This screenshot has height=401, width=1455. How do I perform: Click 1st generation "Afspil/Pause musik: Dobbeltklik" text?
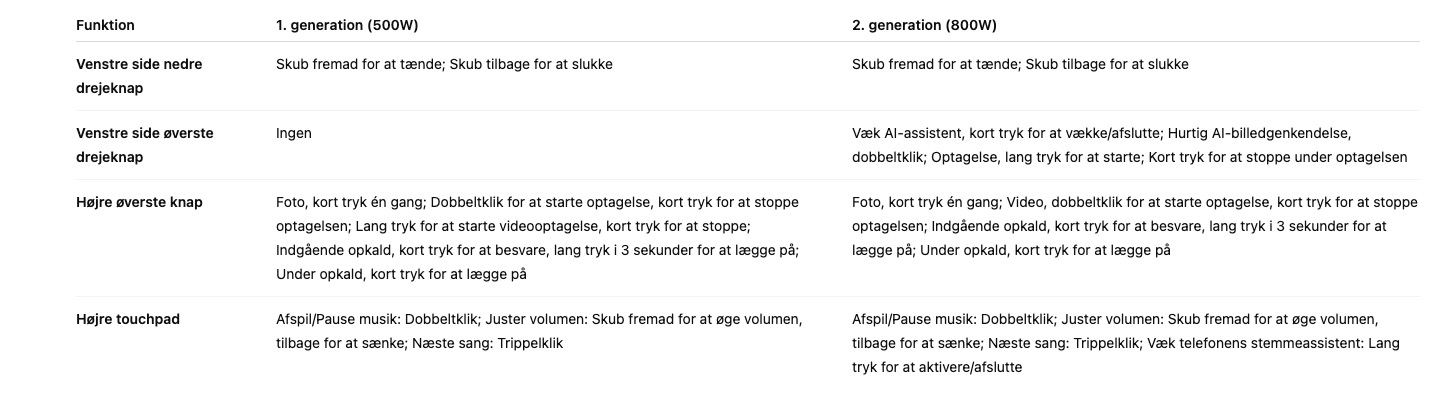pyautogui.click(x=379, y=319)
